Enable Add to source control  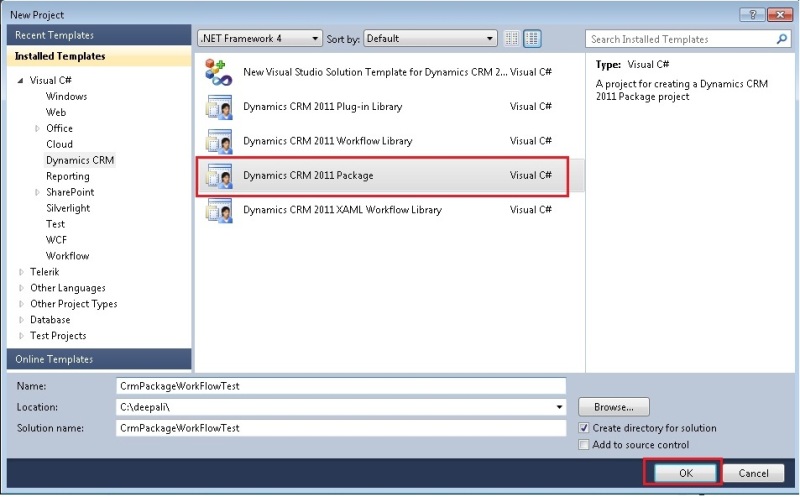coord(584,444)
